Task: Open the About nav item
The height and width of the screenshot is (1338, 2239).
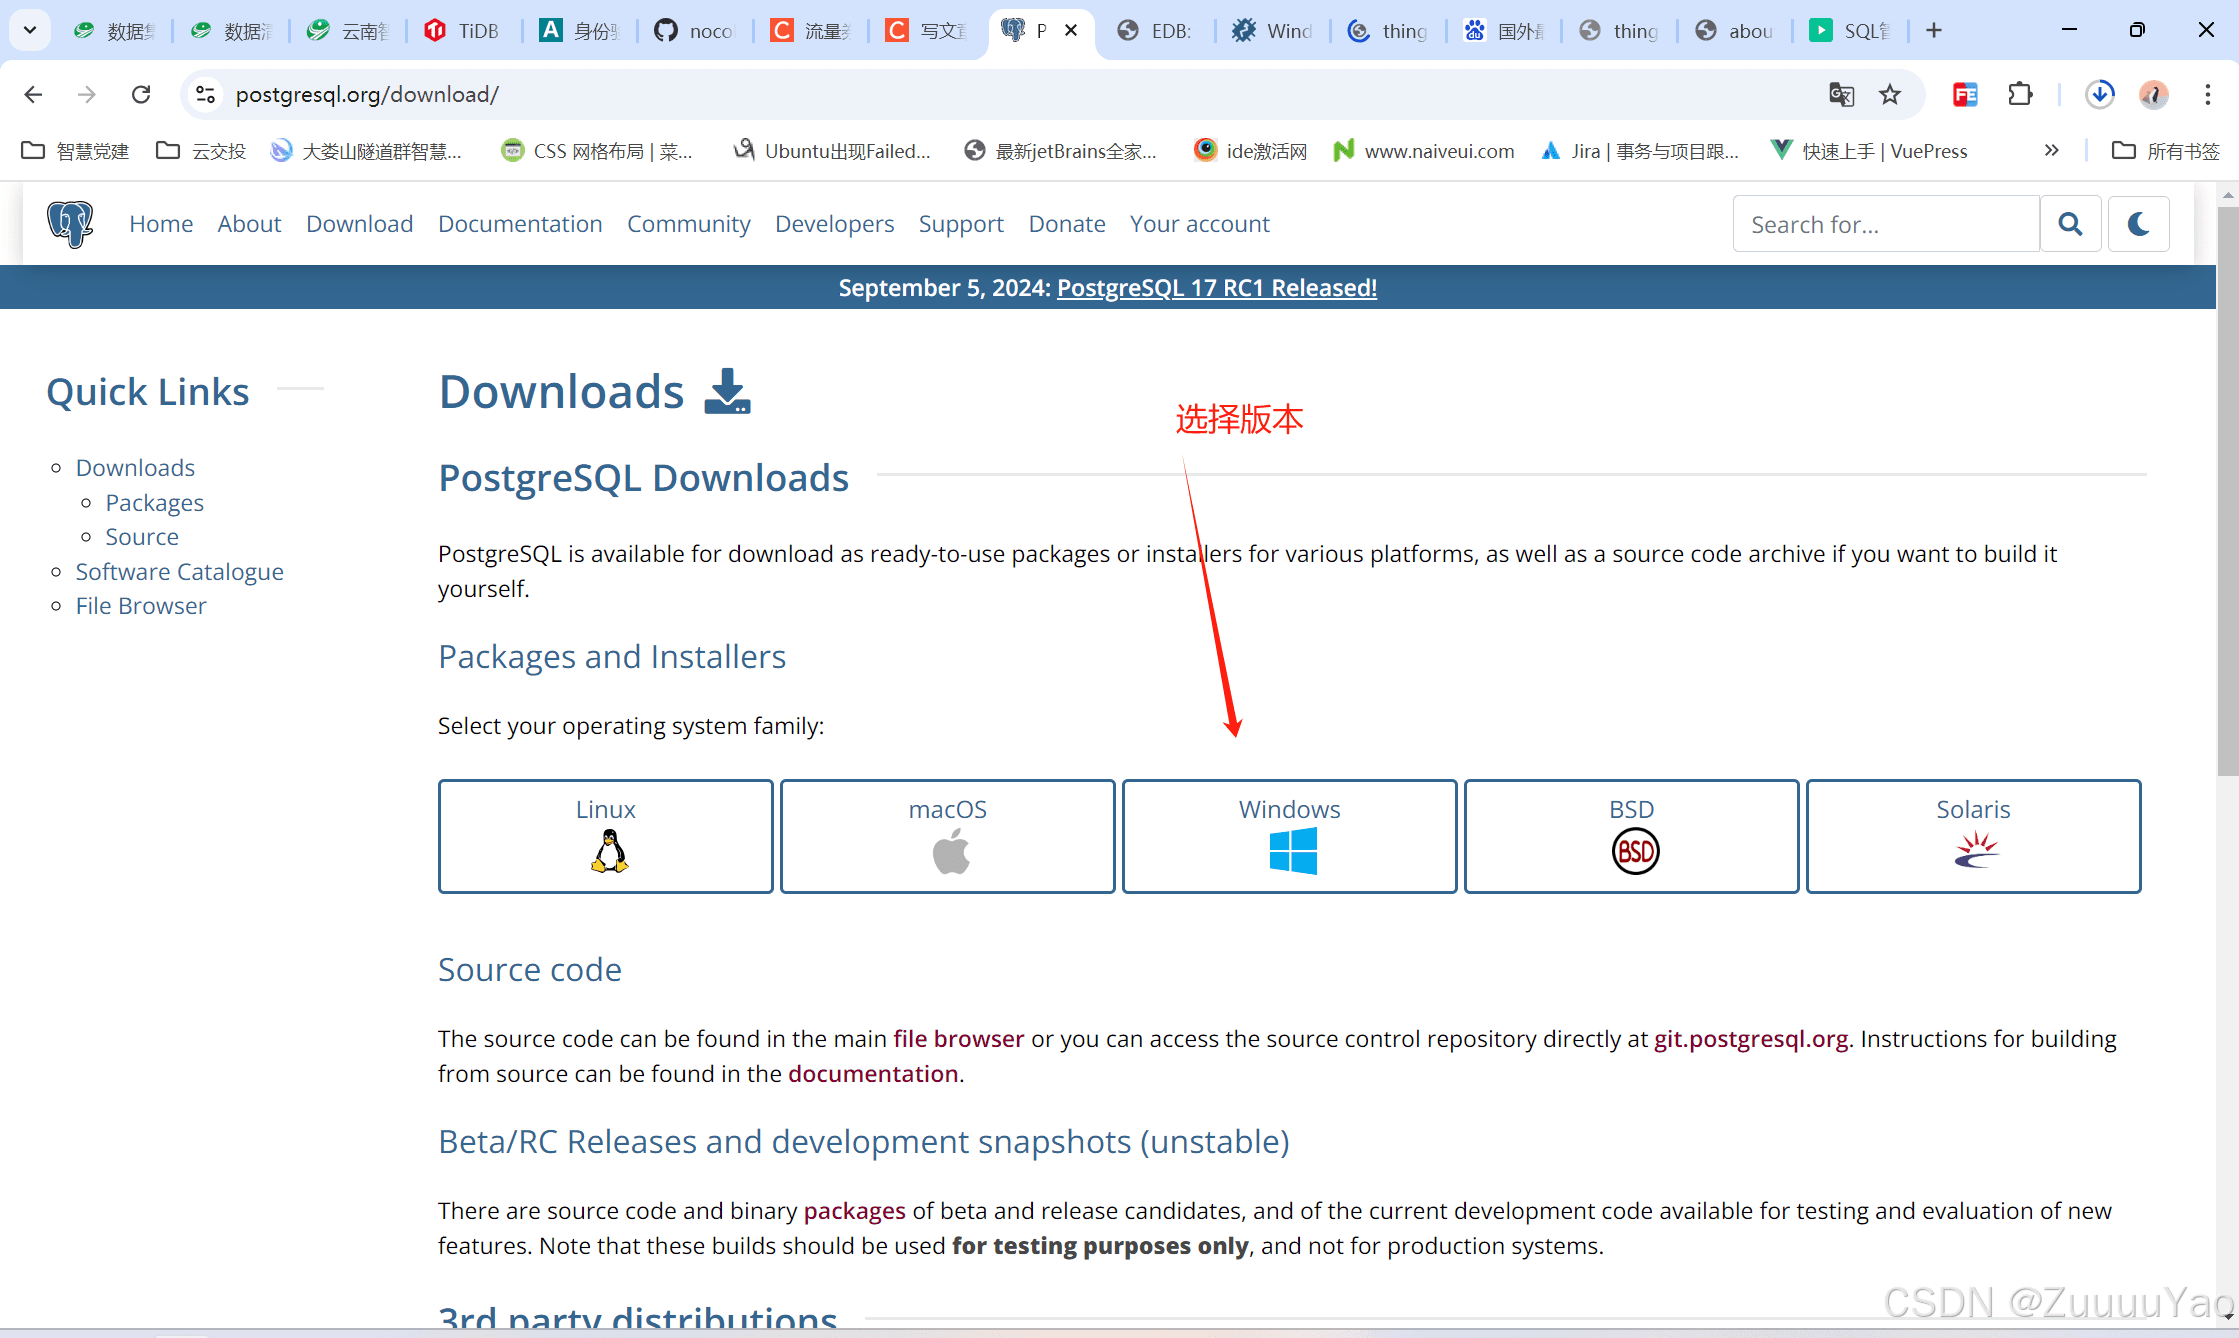Action: click(x=249, y=224)
